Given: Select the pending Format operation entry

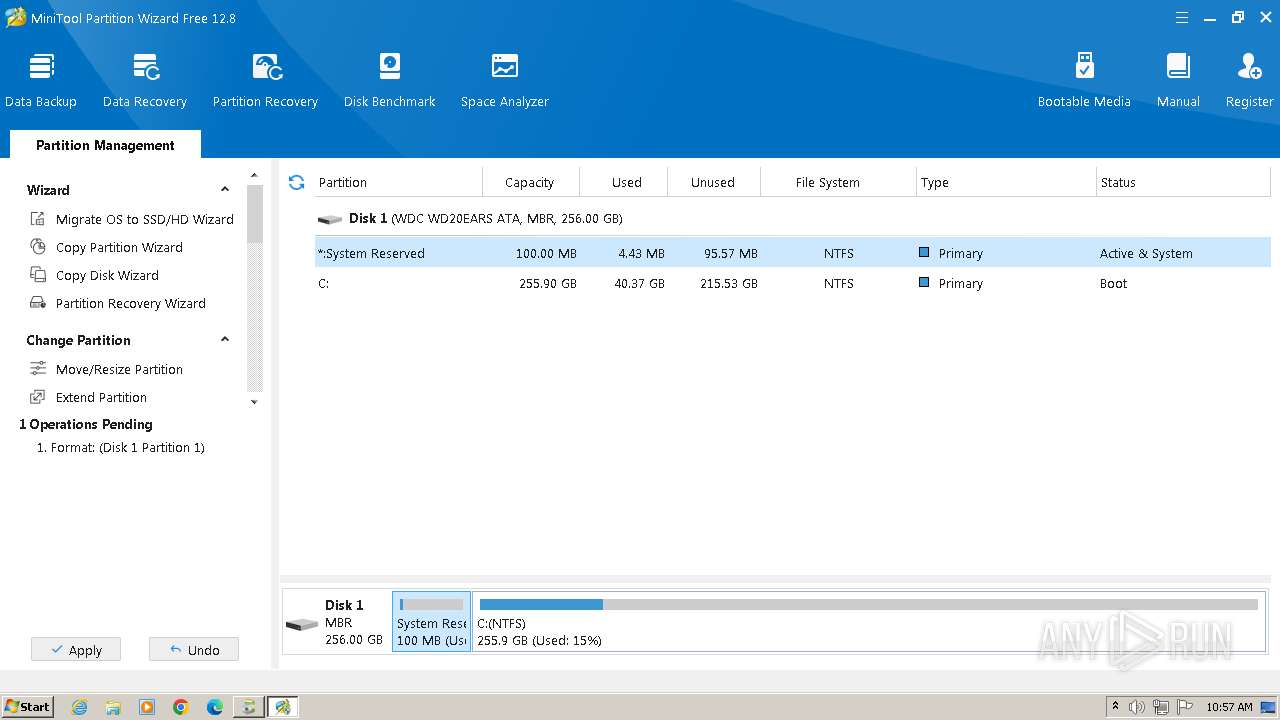Looking at the screenshot, I should 121,448.
